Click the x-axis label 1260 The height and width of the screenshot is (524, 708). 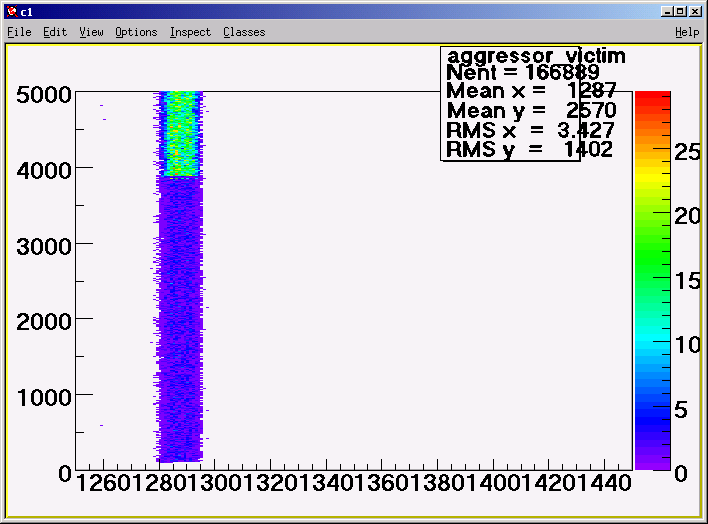coord(103,482)
